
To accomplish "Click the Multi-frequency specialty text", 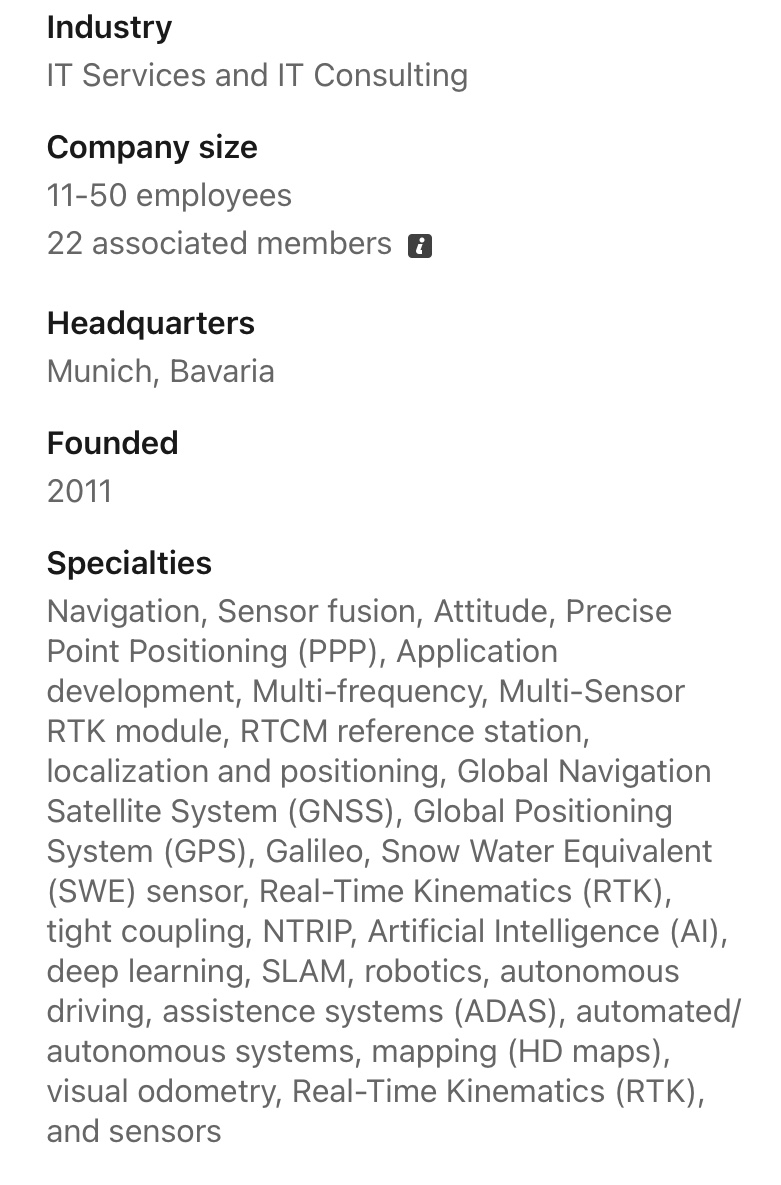I will point(367,691).
